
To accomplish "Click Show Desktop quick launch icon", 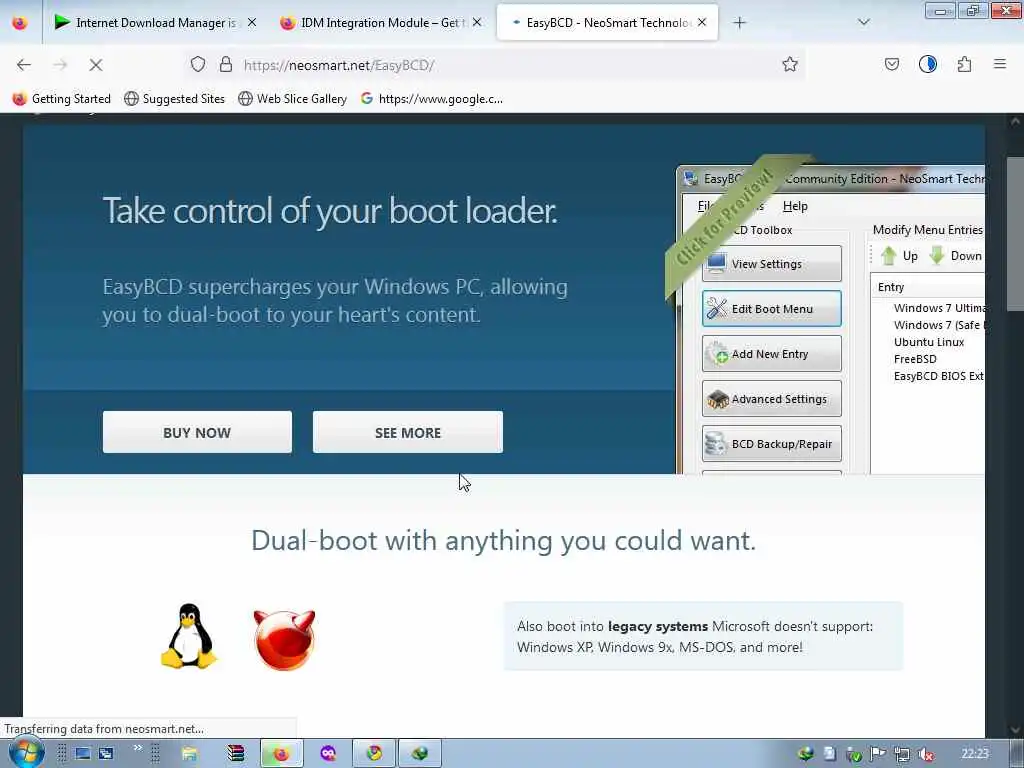I will point(82,754).
